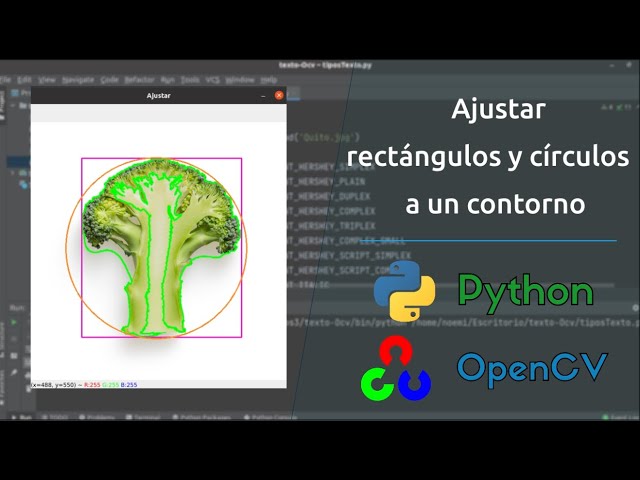Open the View menu in PyCharm
This screenshot has height=480, width=640.
pos(47,80)
